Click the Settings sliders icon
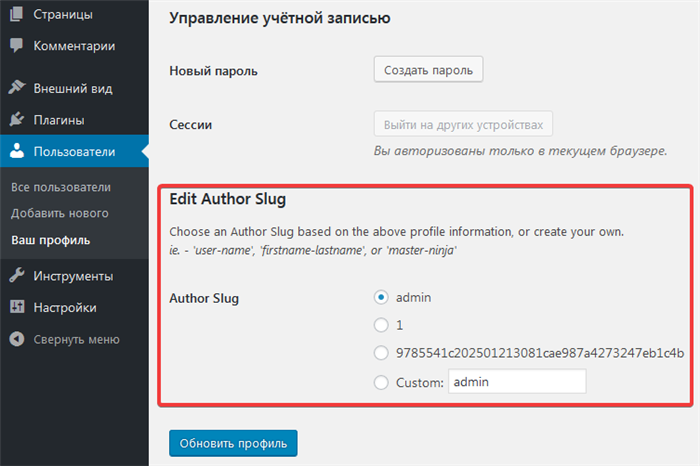Image resolution: width=700 pixels, height=466 pixels. coord(17,307)
